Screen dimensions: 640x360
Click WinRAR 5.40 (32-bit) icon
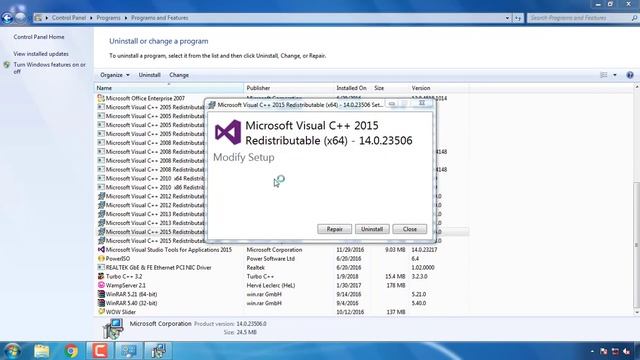point(101,303)
